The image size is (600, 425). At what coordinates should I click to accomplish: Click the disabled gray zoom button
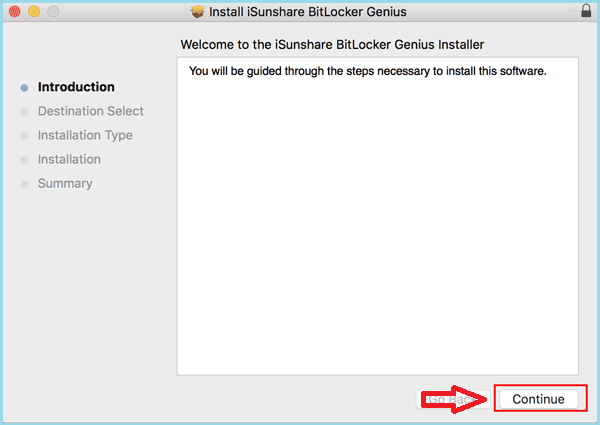(53, 11)
